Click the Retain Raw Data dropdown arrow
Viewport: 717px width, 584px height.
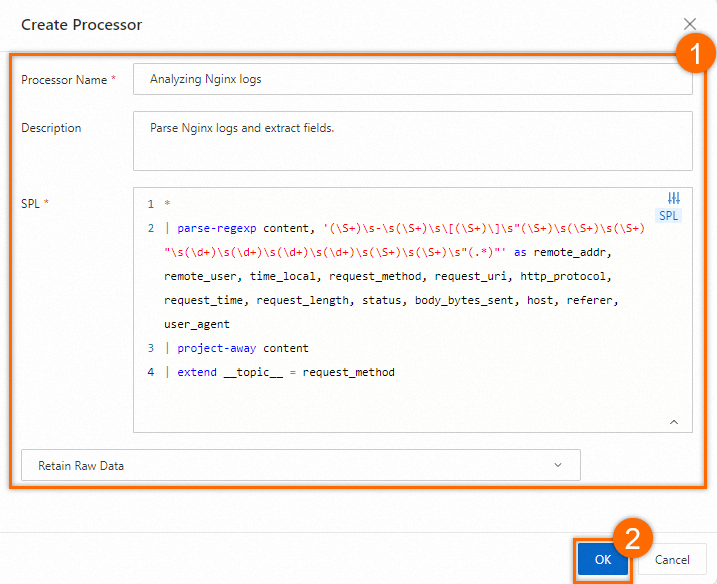coord(558,465)
